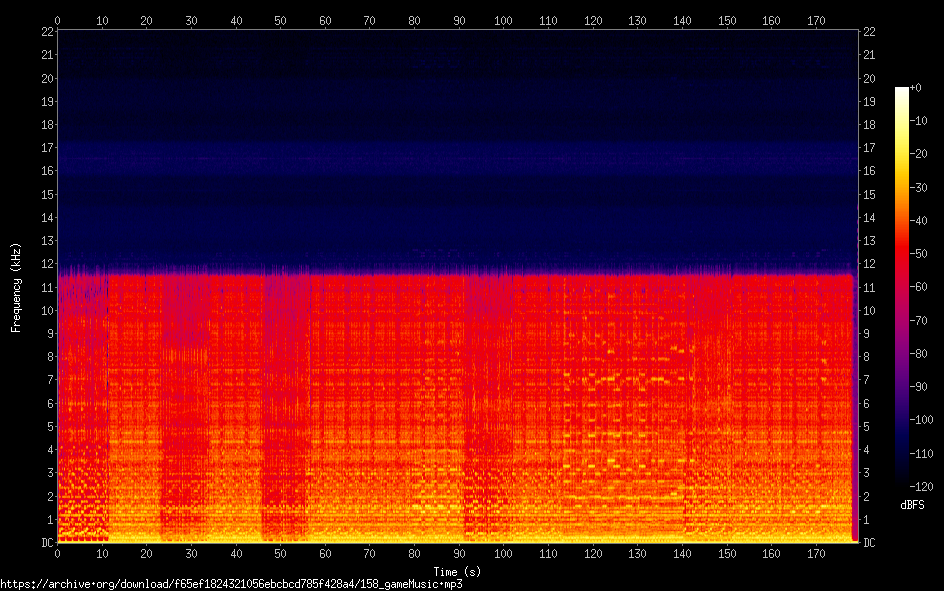Click the 5 kHz label on right axis

coord(867,427)
